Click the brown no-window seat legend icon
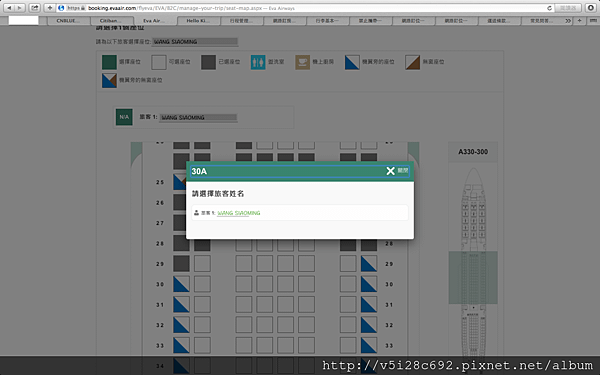 412,62
